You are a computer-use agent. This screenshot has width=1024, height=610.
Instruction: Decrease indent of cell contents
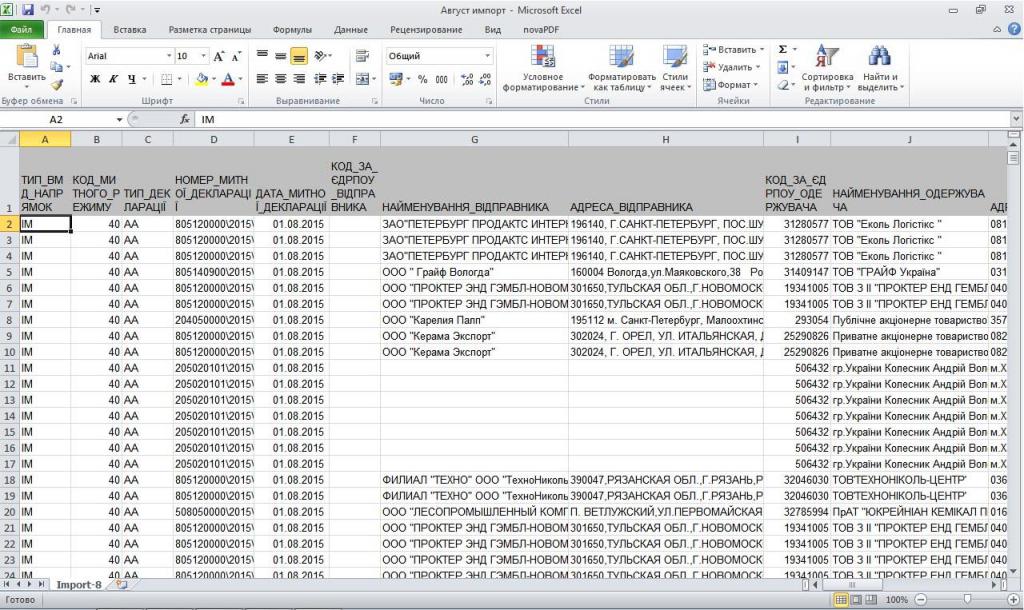coord(320,79)
